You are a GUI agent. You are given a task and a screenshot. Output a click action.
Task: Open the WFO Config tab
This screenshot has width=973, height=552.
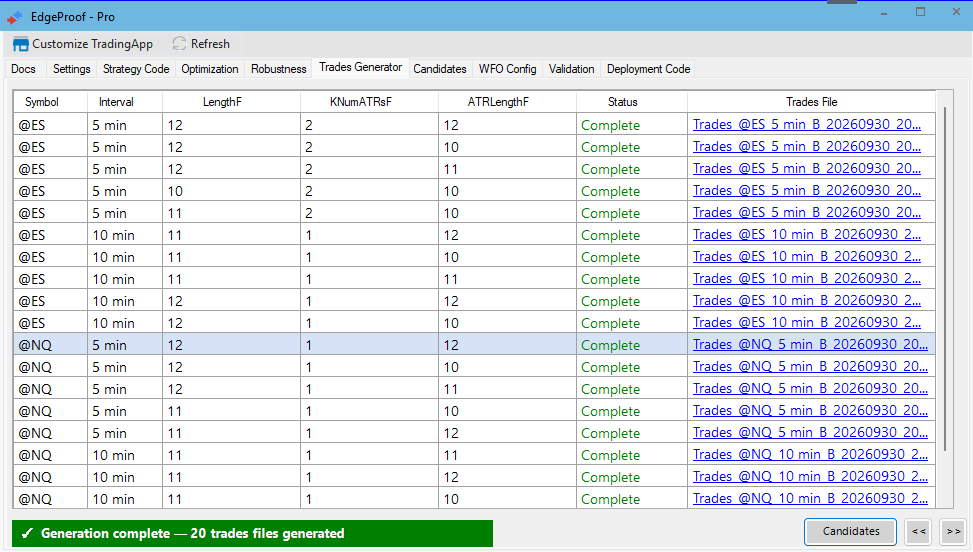pyautogui.click(x=508, y=69)
